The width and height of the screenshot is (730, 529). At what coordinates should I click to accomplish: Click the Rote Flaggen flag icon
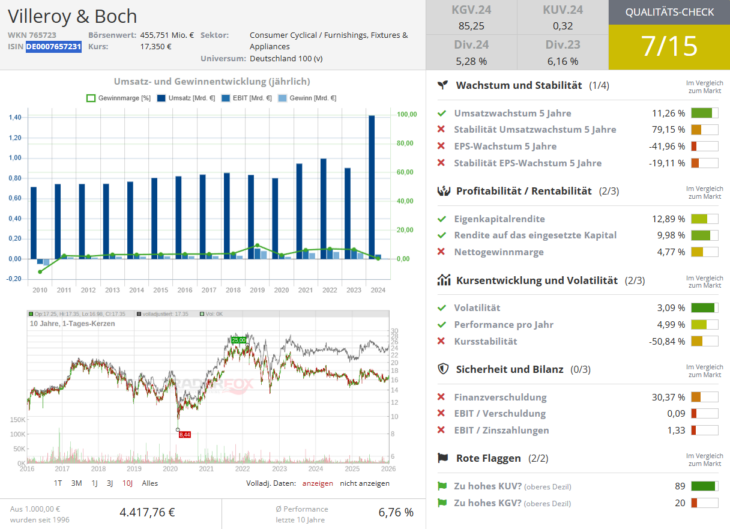(x=443, y=458)
